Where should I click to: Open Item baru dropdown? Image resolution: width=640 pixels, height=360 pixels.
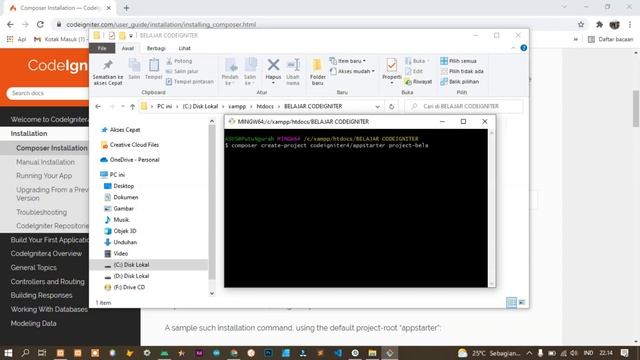click(x=347, y=61)
